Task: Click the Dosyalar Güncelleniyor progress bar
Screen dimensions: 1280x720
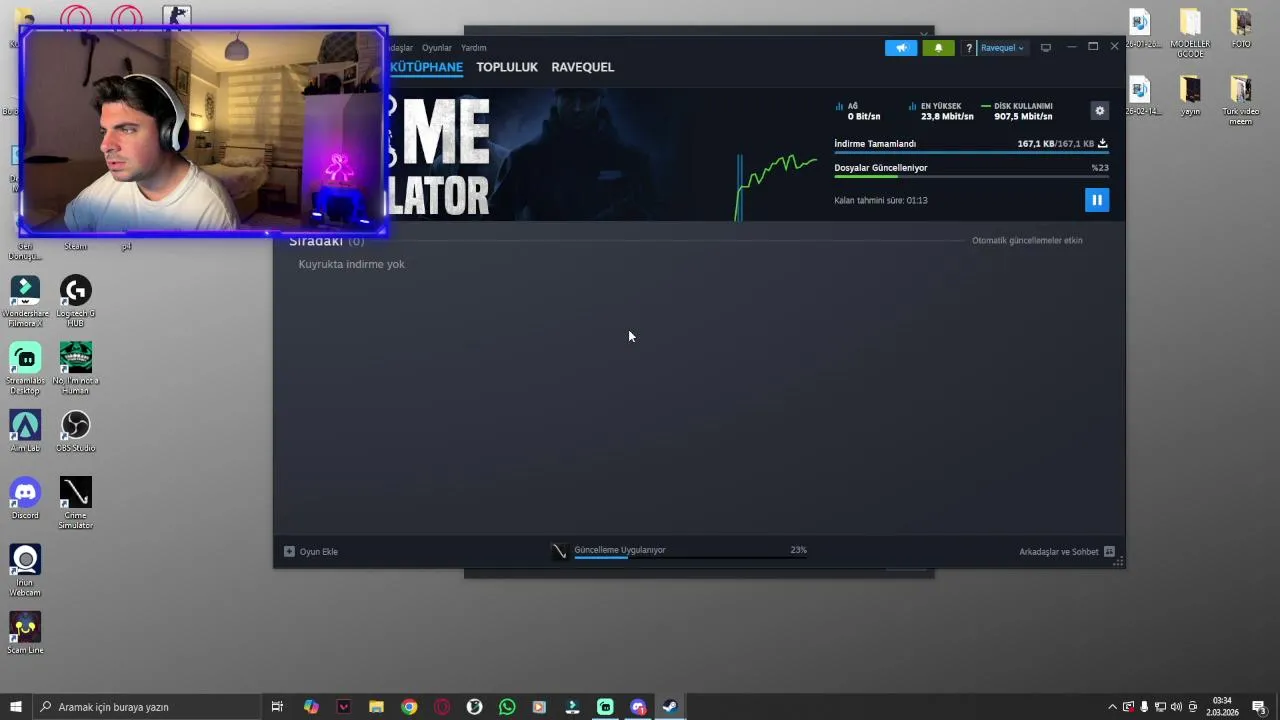Action: (971, 177)
